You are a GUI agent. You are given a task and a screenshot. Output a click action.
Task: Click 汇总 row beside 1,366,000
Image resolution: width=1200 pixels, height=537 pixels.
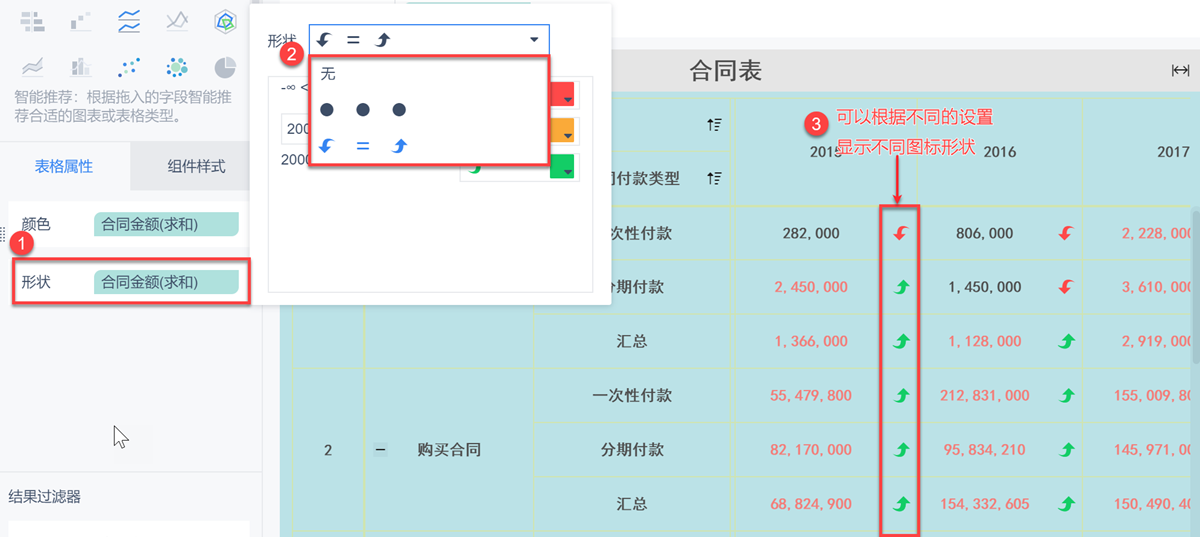pos(632,341)
